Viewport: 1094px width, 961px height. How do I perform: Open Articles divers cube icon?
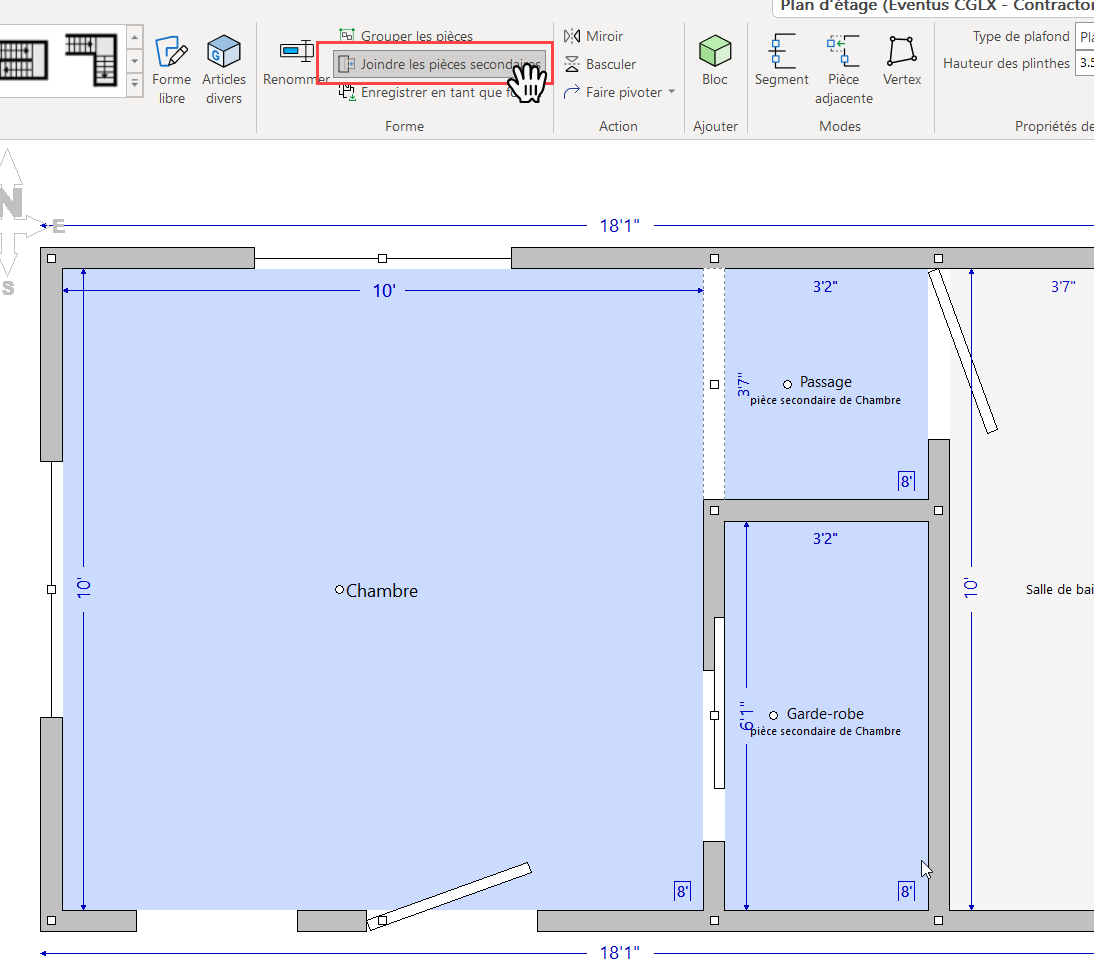[223, 70]
